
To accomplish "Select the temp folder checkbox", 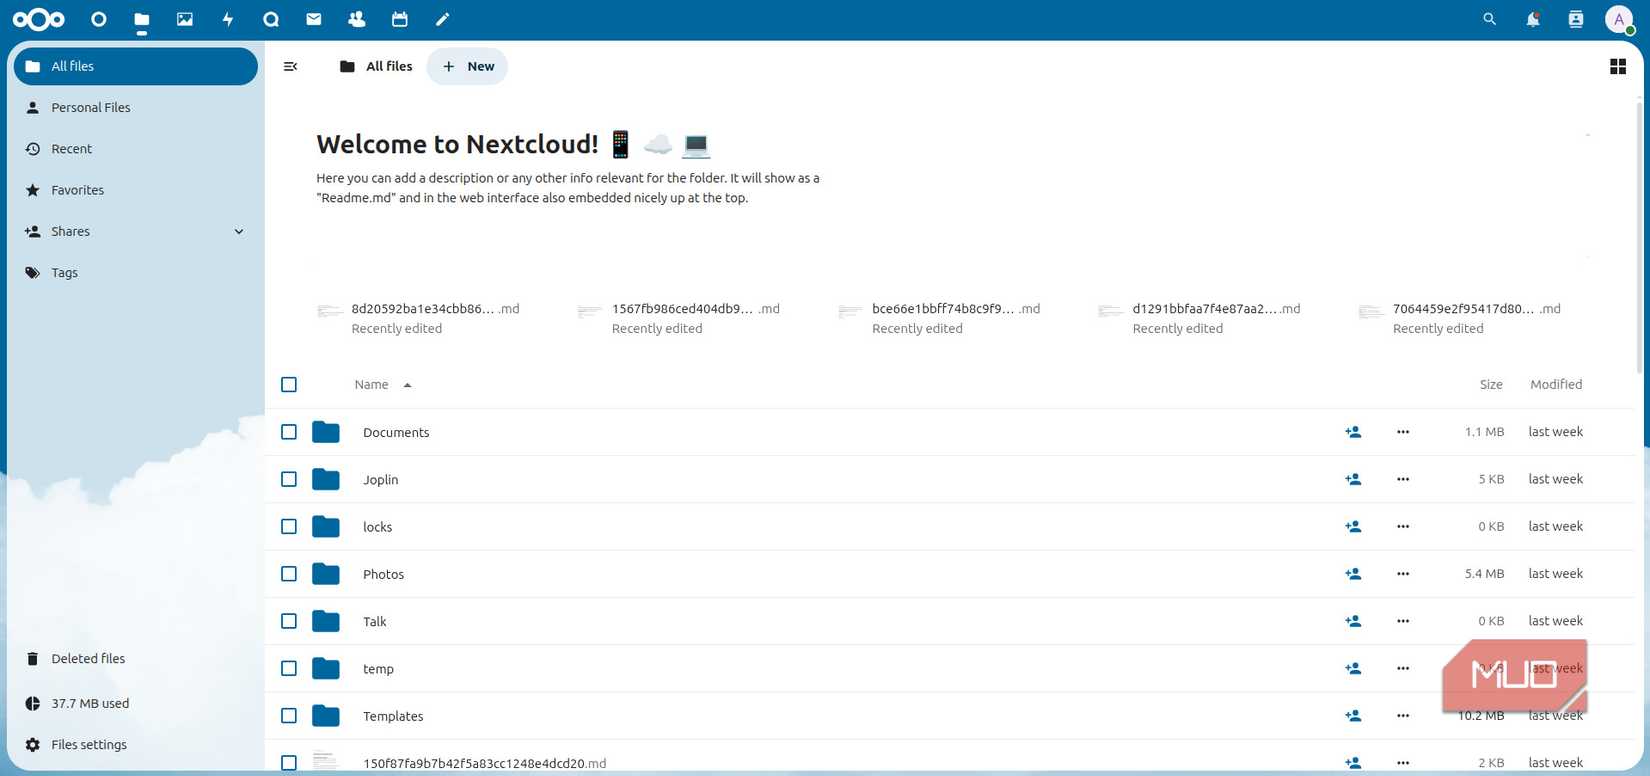I will tap(289, 668).
